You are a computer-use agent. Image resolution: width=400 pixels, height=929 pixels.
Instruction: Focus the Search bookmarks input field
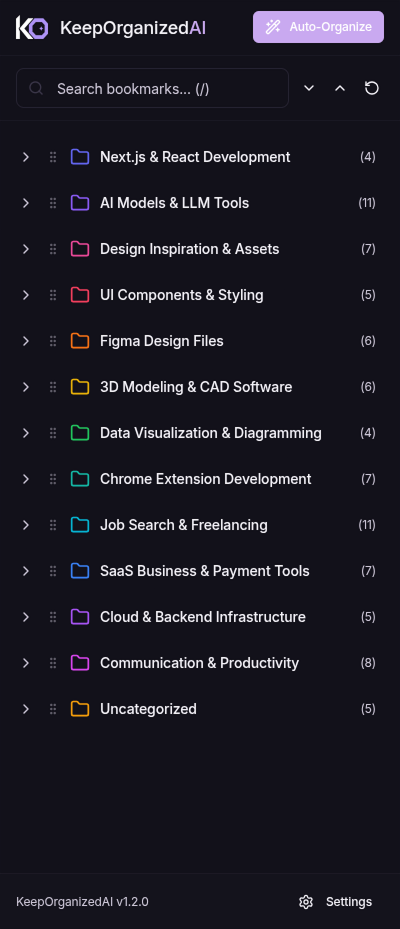pyautogui.click(x=152, y=88)
